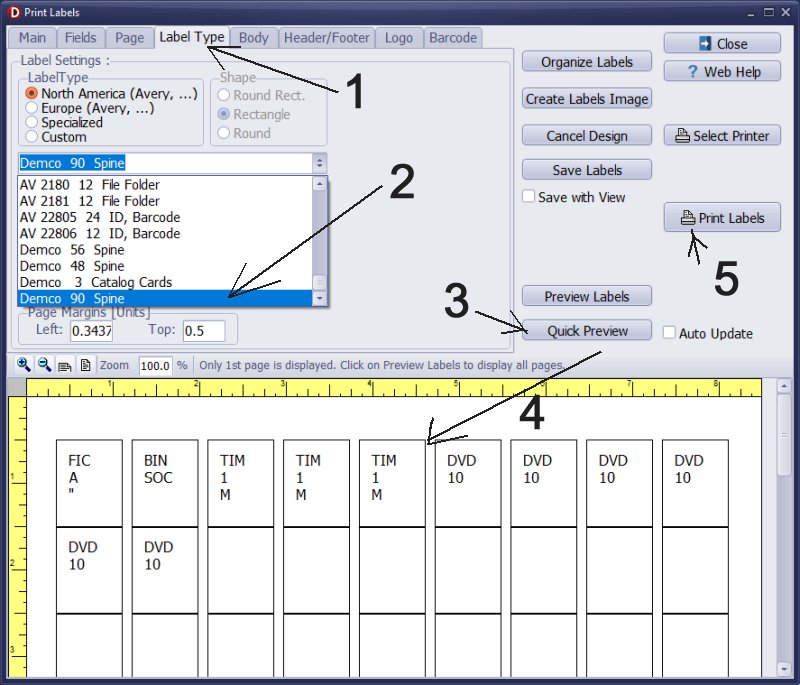Open the Page tab
Screen dimensions: 800x685
(x=130, y=38)
